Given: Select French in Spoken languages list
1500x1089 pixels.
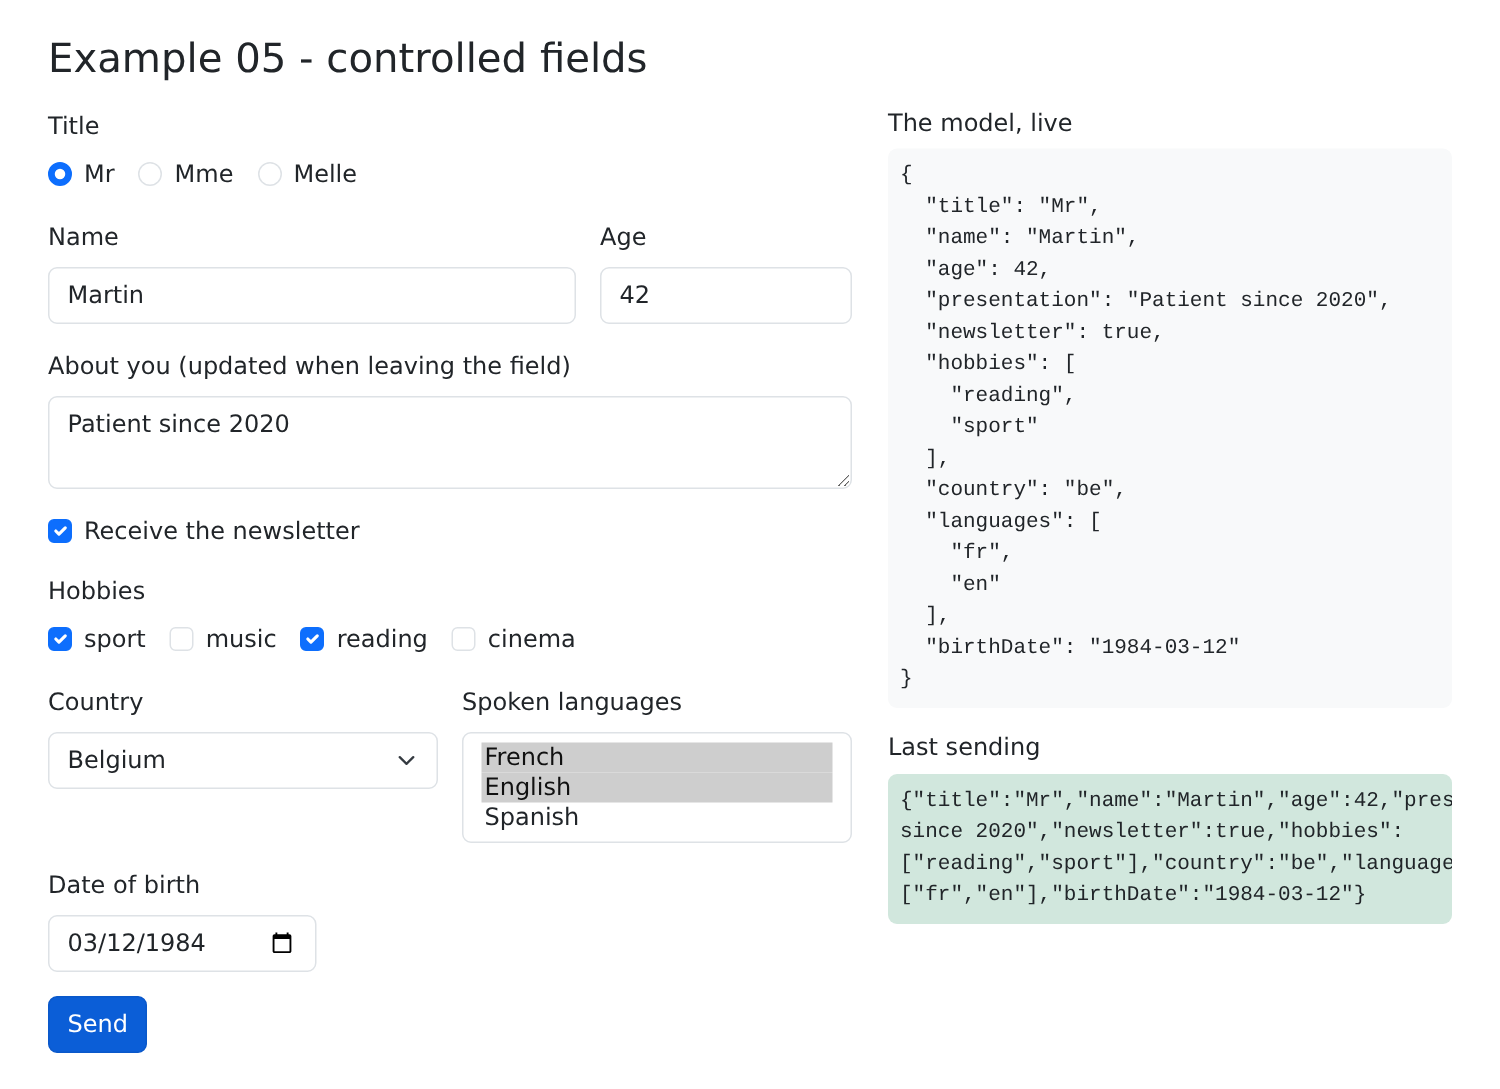Looking at the screenshot, I should [x=657, y=757].
